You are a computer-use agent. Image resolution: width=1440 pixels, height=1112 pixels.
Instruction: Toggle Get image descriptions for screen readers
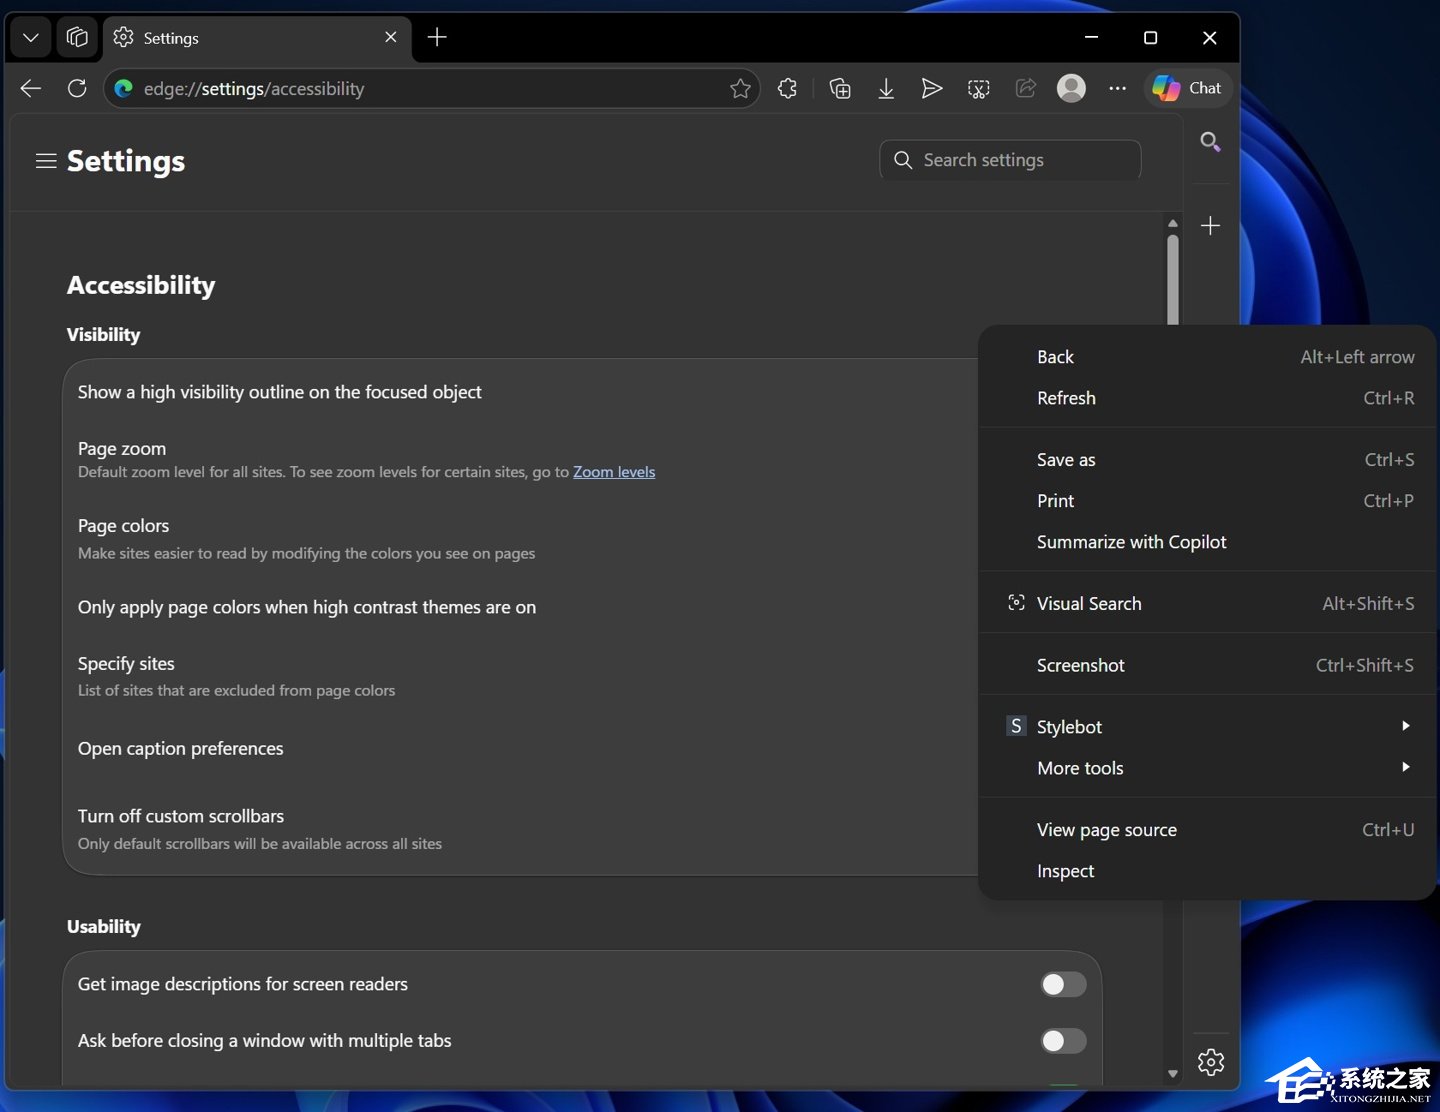1063,984
